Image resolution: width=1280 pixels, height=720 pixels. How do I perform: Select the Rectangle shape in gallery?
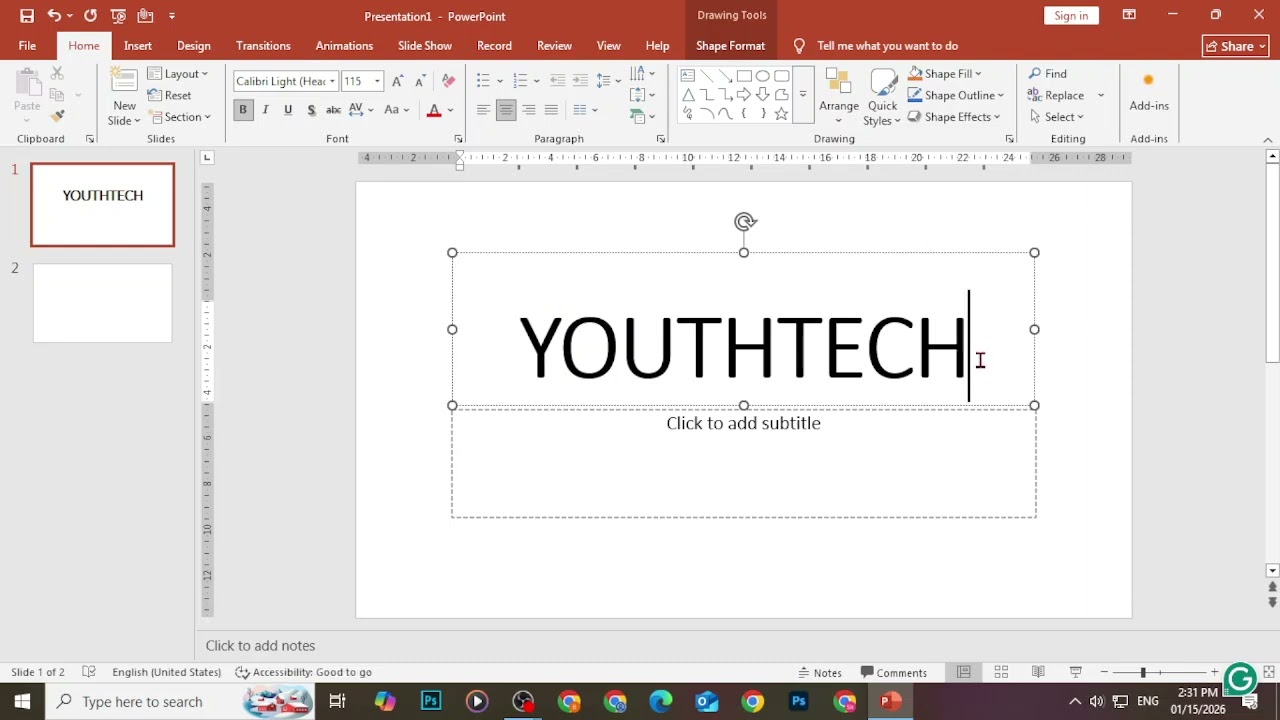coord(743,76)
